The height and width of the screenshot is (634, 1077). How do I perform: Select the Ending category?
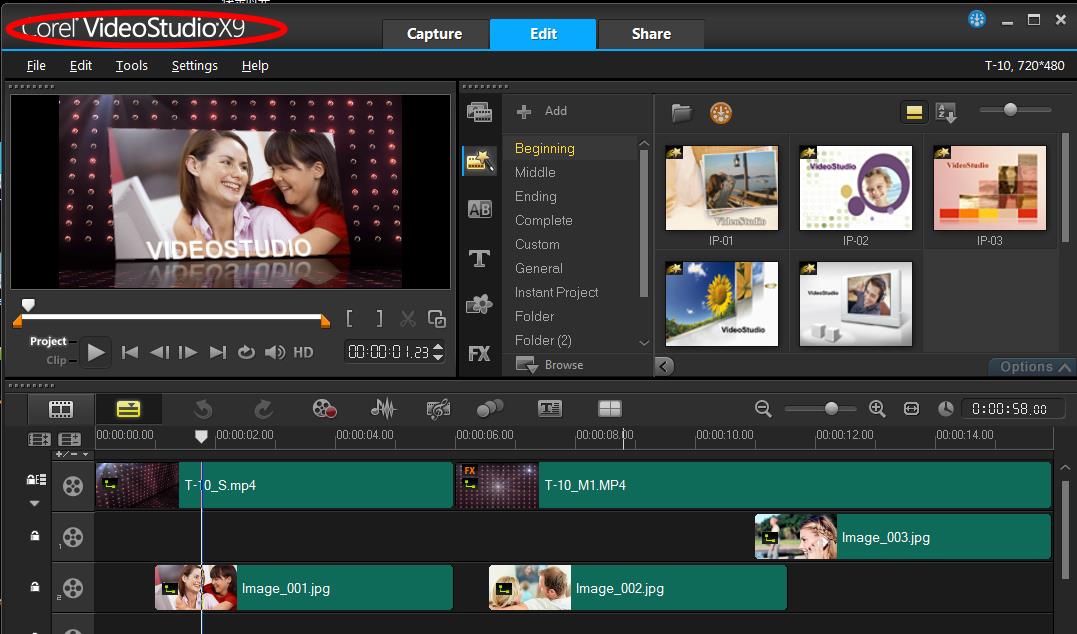[x=536, y=196]
